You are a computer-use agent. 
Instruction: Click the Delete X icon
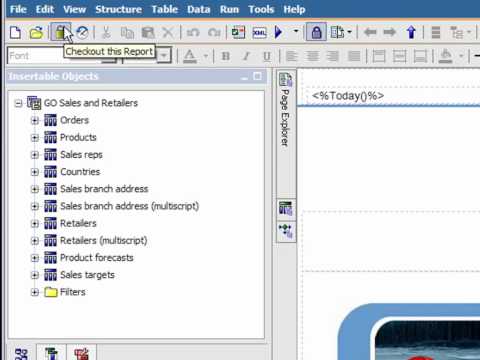(x=168, y=33)
